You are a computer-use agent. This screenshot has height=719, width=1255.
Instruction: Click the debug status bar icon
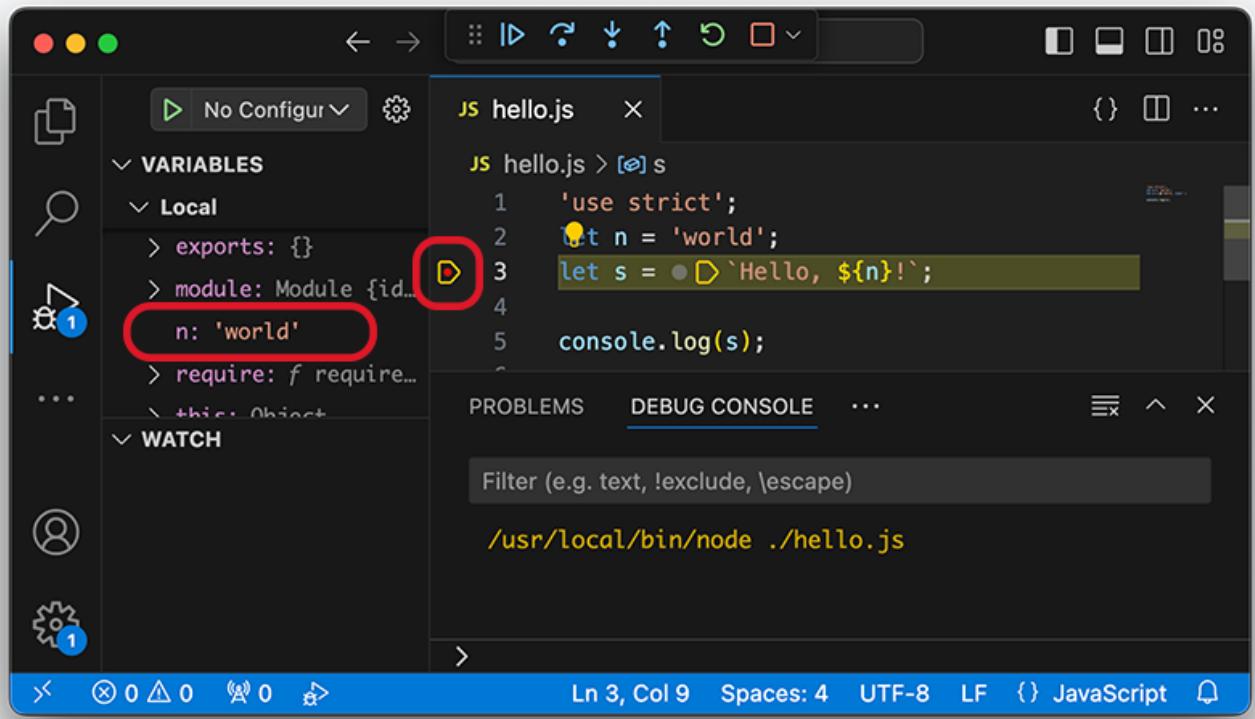316,693
